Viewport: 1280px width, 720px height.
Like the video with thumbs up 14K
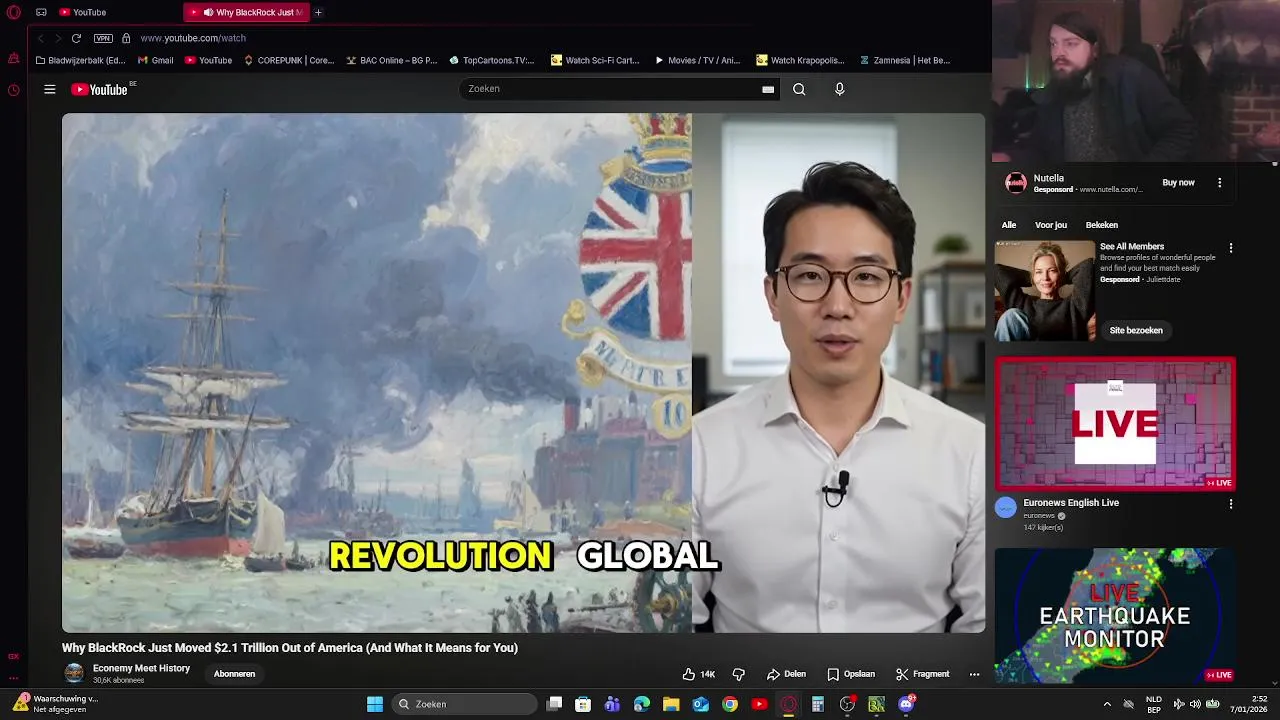(699, 674)
